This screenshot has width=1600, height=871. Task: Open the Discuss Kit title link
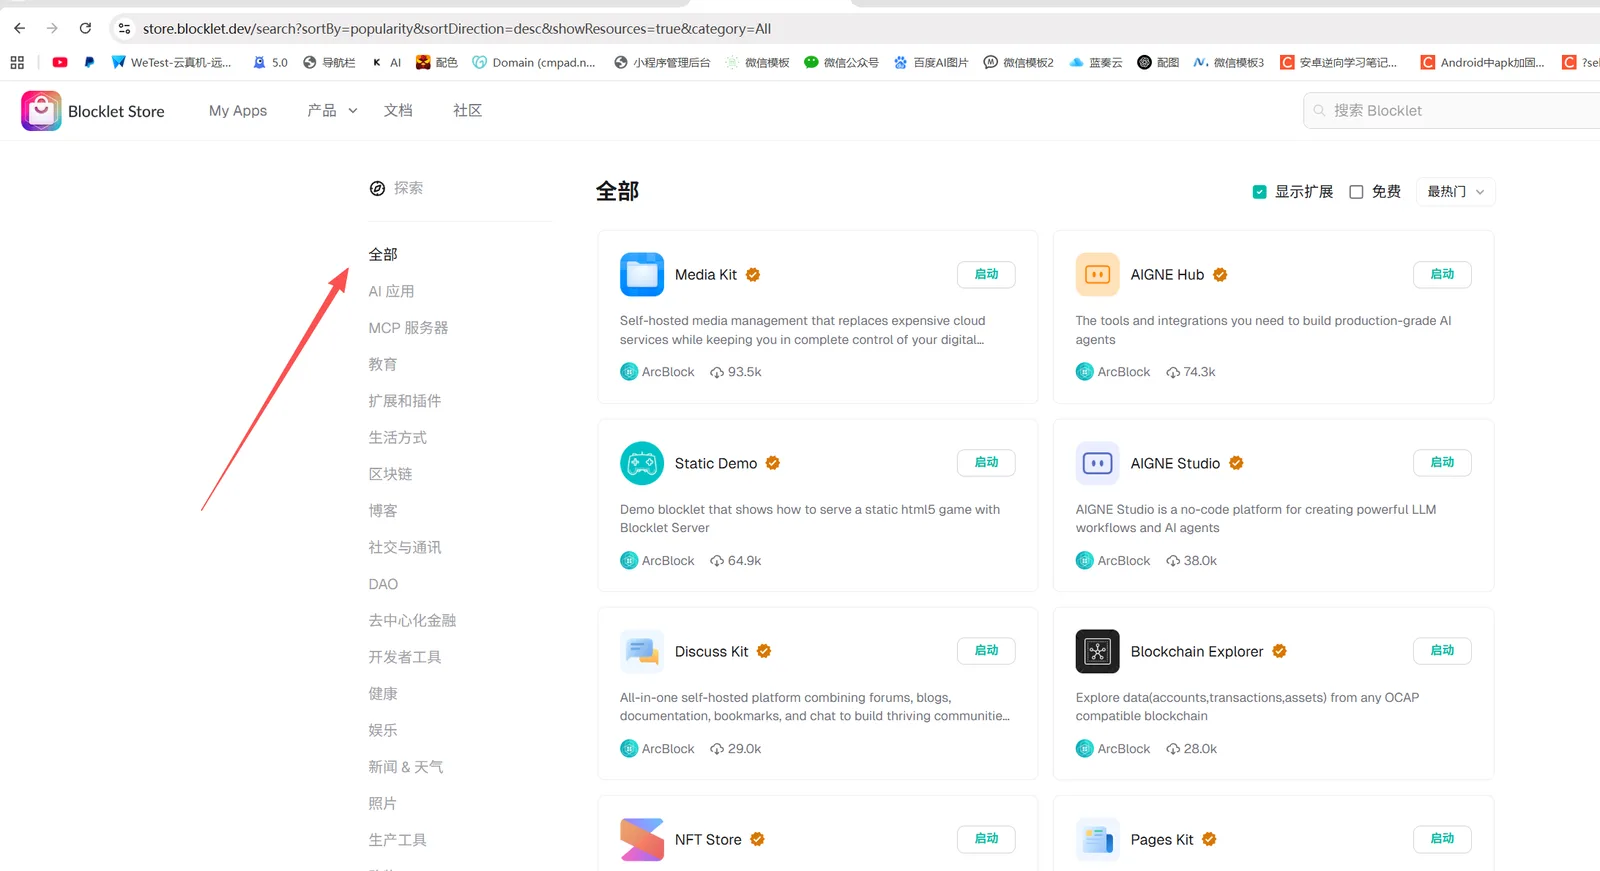coord(711,652)
